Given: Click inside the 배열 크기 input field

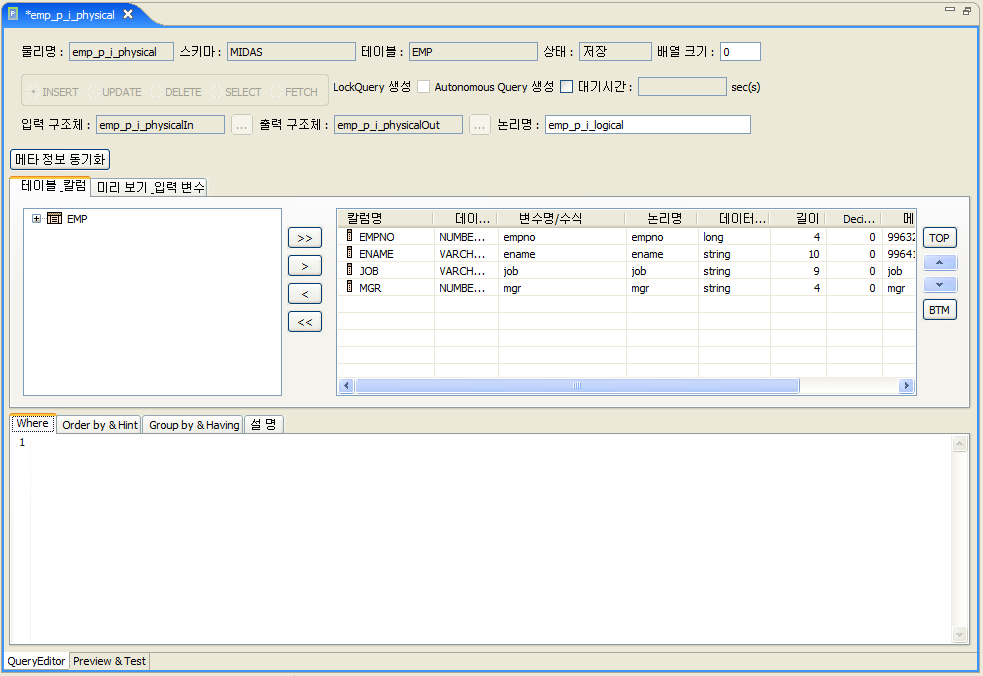Looking at the screenshot, I should [738, 51].
